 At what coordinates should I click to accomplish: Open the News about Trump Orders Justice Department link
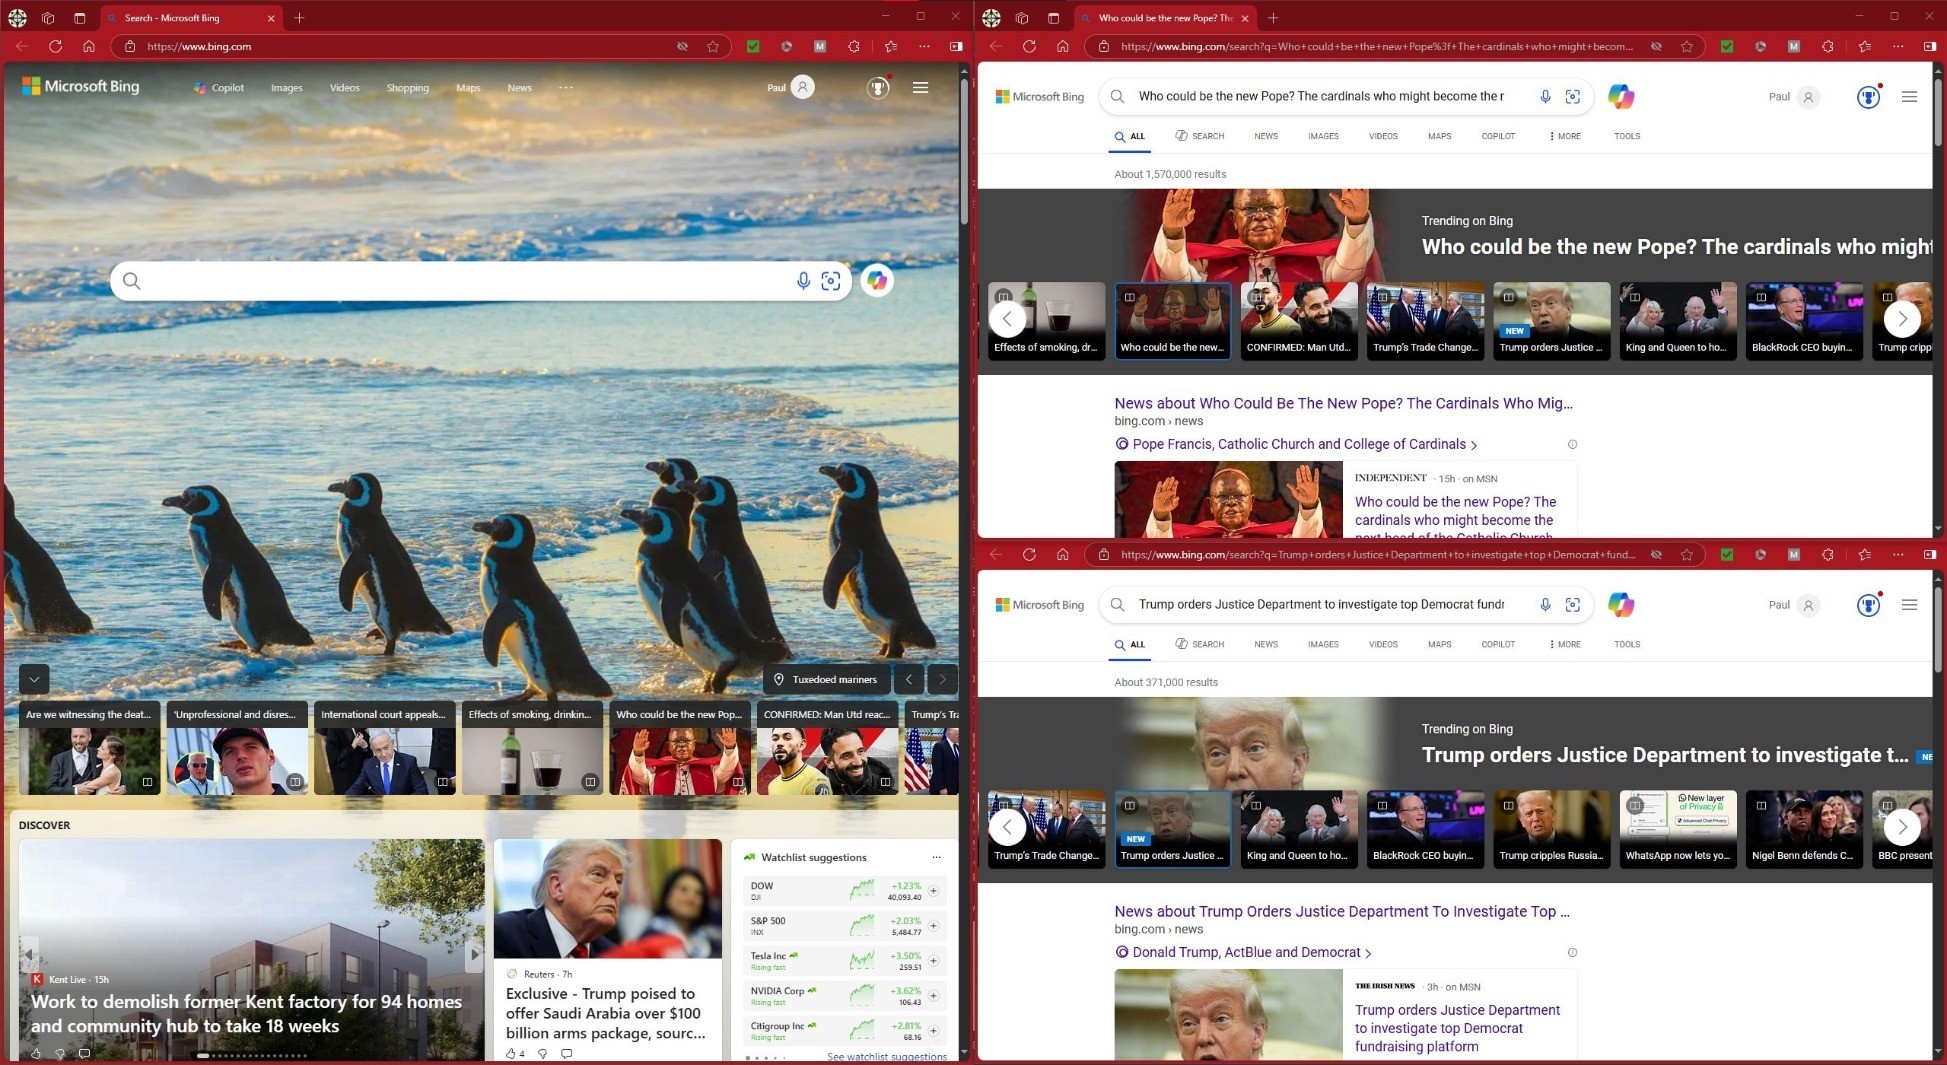coord(1342,911)
